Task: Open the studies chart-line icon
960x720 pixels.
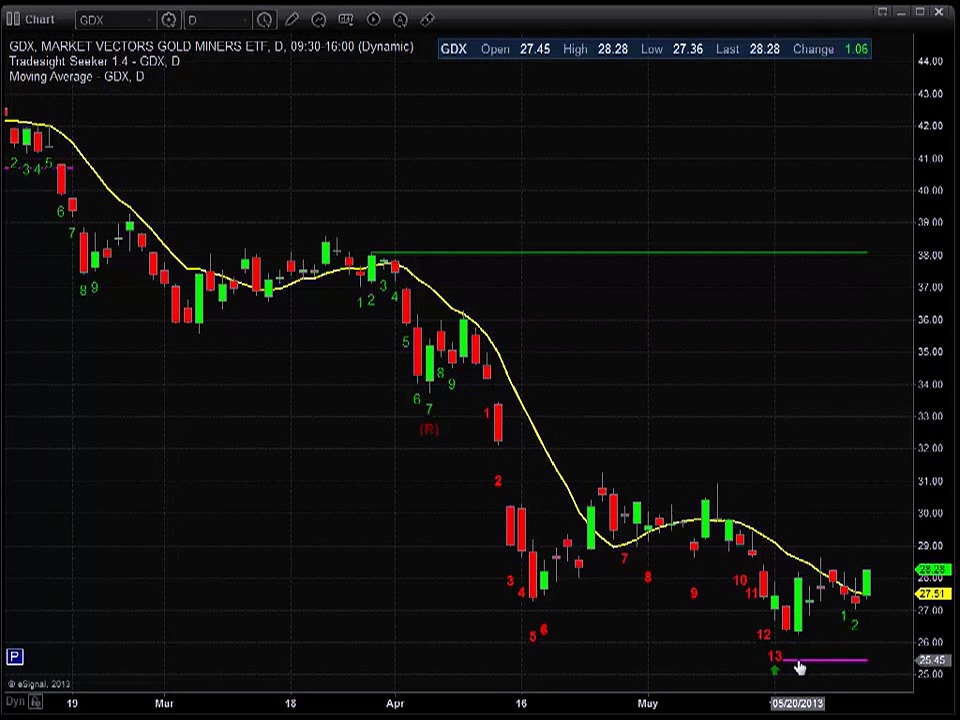Action: point(318,20)
